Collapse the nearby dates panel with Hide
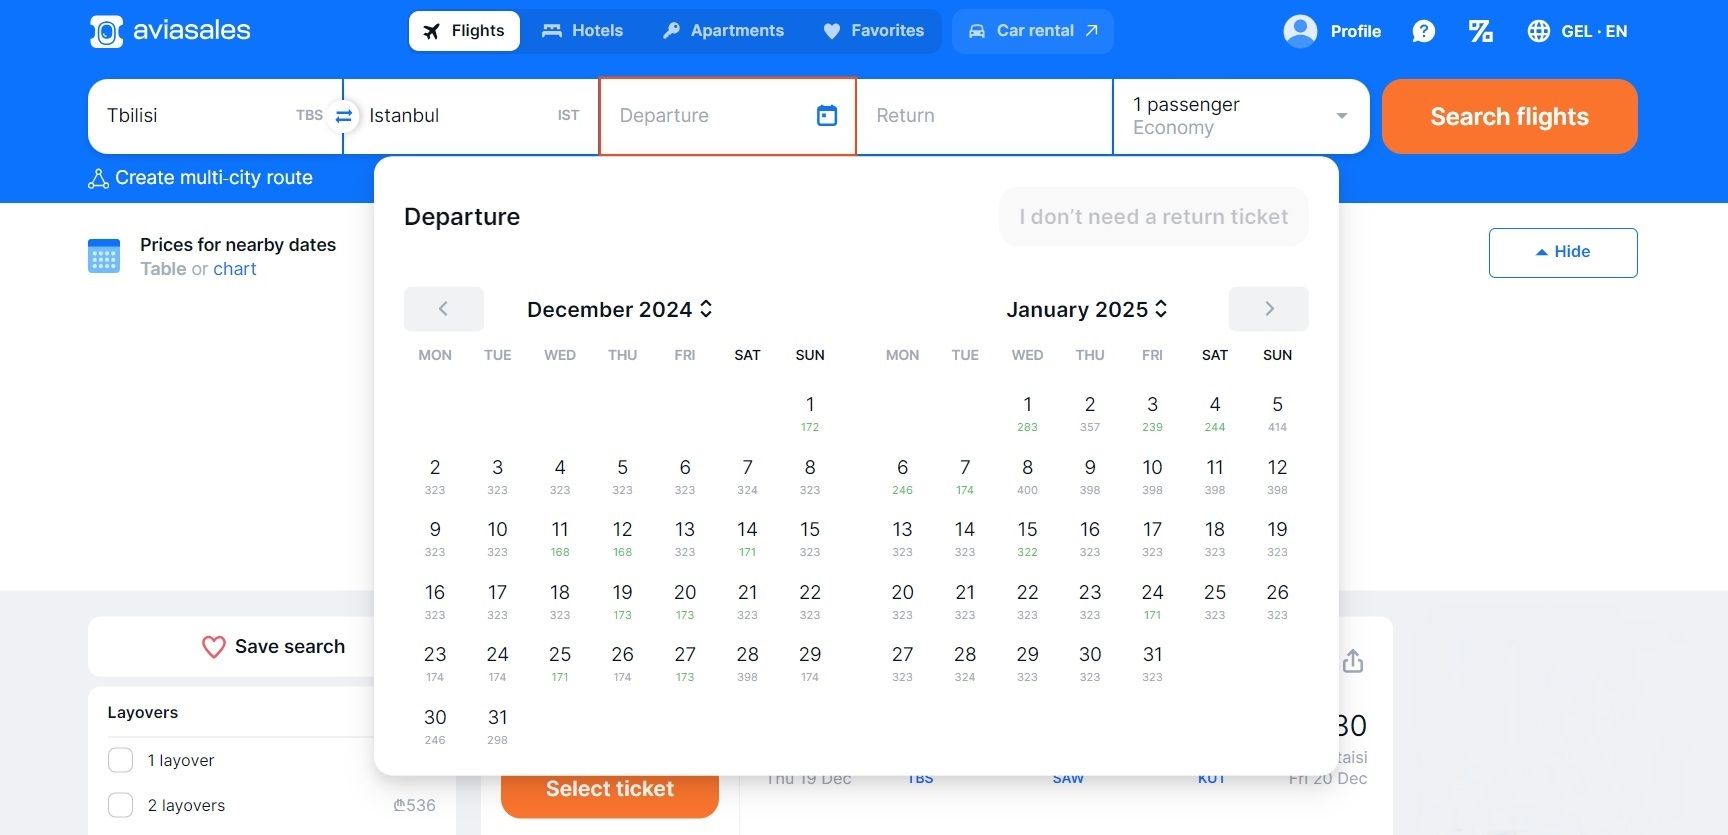1728x835 pixels. point(1563,252)
